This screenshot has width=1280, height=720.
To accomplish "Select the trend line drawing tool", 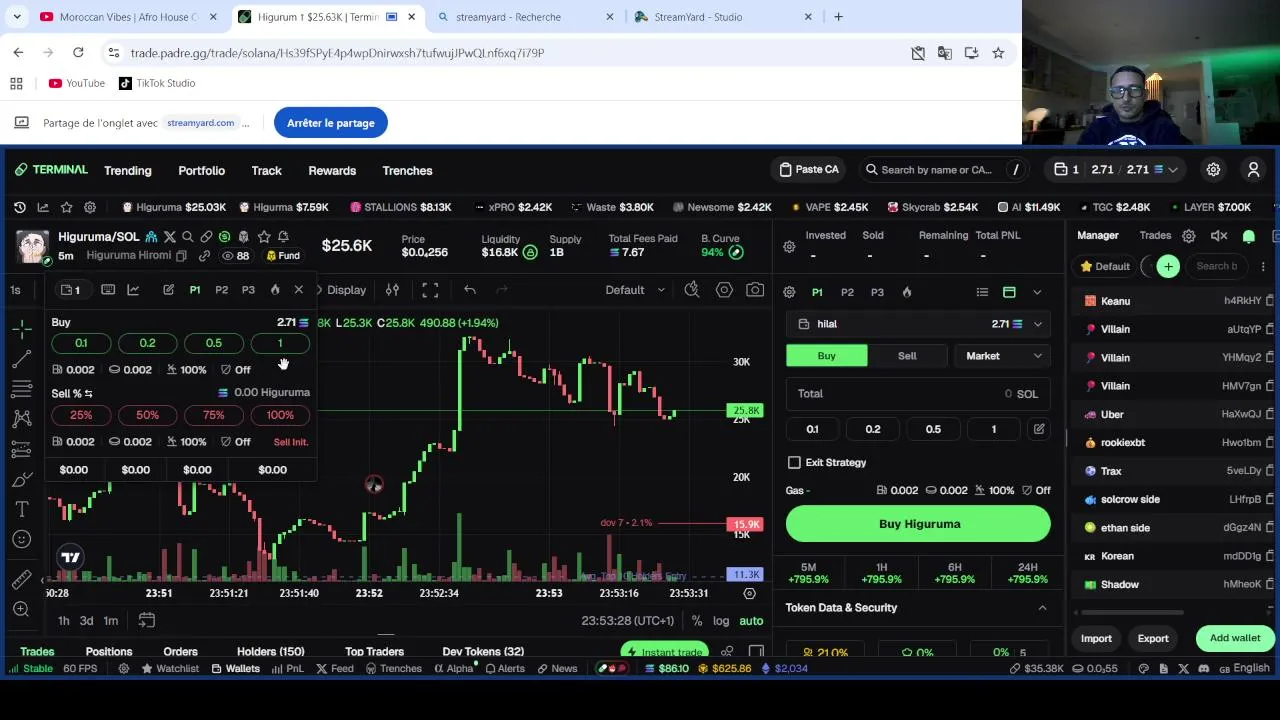I will point(21,358).
